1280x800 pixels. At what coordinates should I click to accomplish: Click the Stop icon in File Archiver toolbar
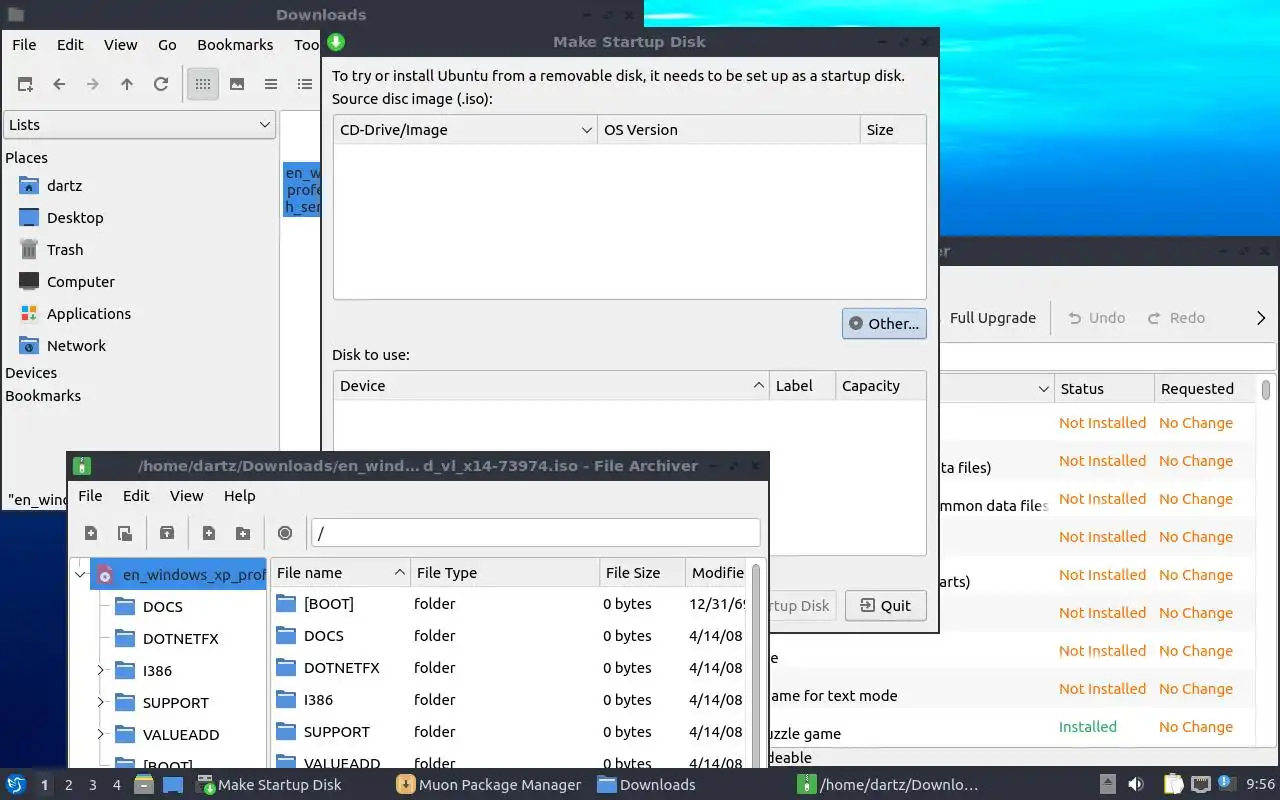285,533
